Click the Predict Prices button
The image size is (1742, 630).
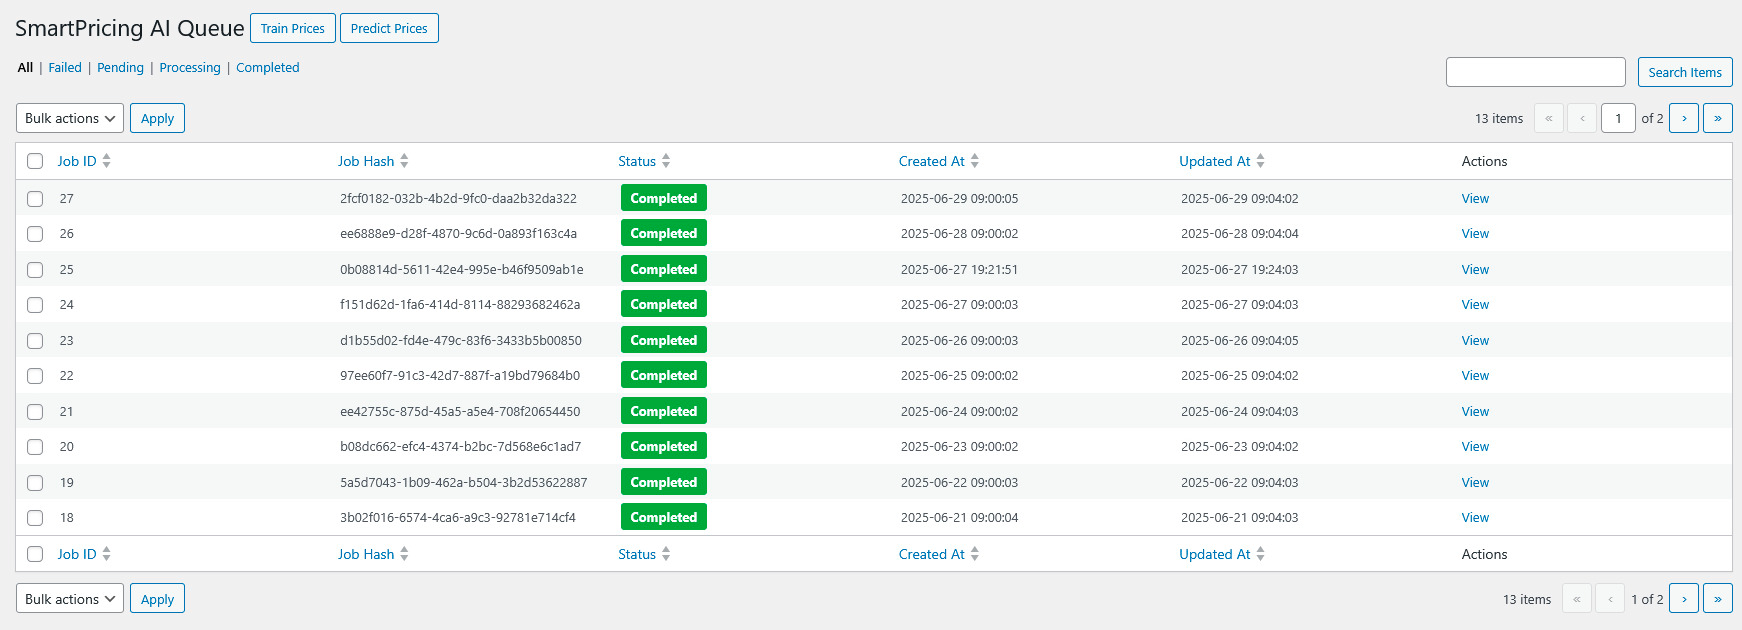coord(389,28)
